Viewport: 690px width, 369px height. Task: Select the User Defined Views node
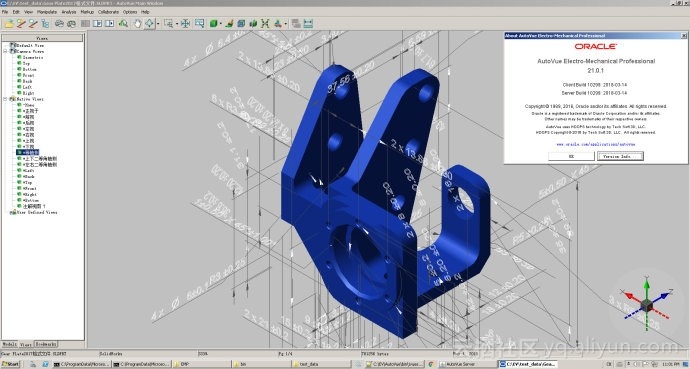37,212
